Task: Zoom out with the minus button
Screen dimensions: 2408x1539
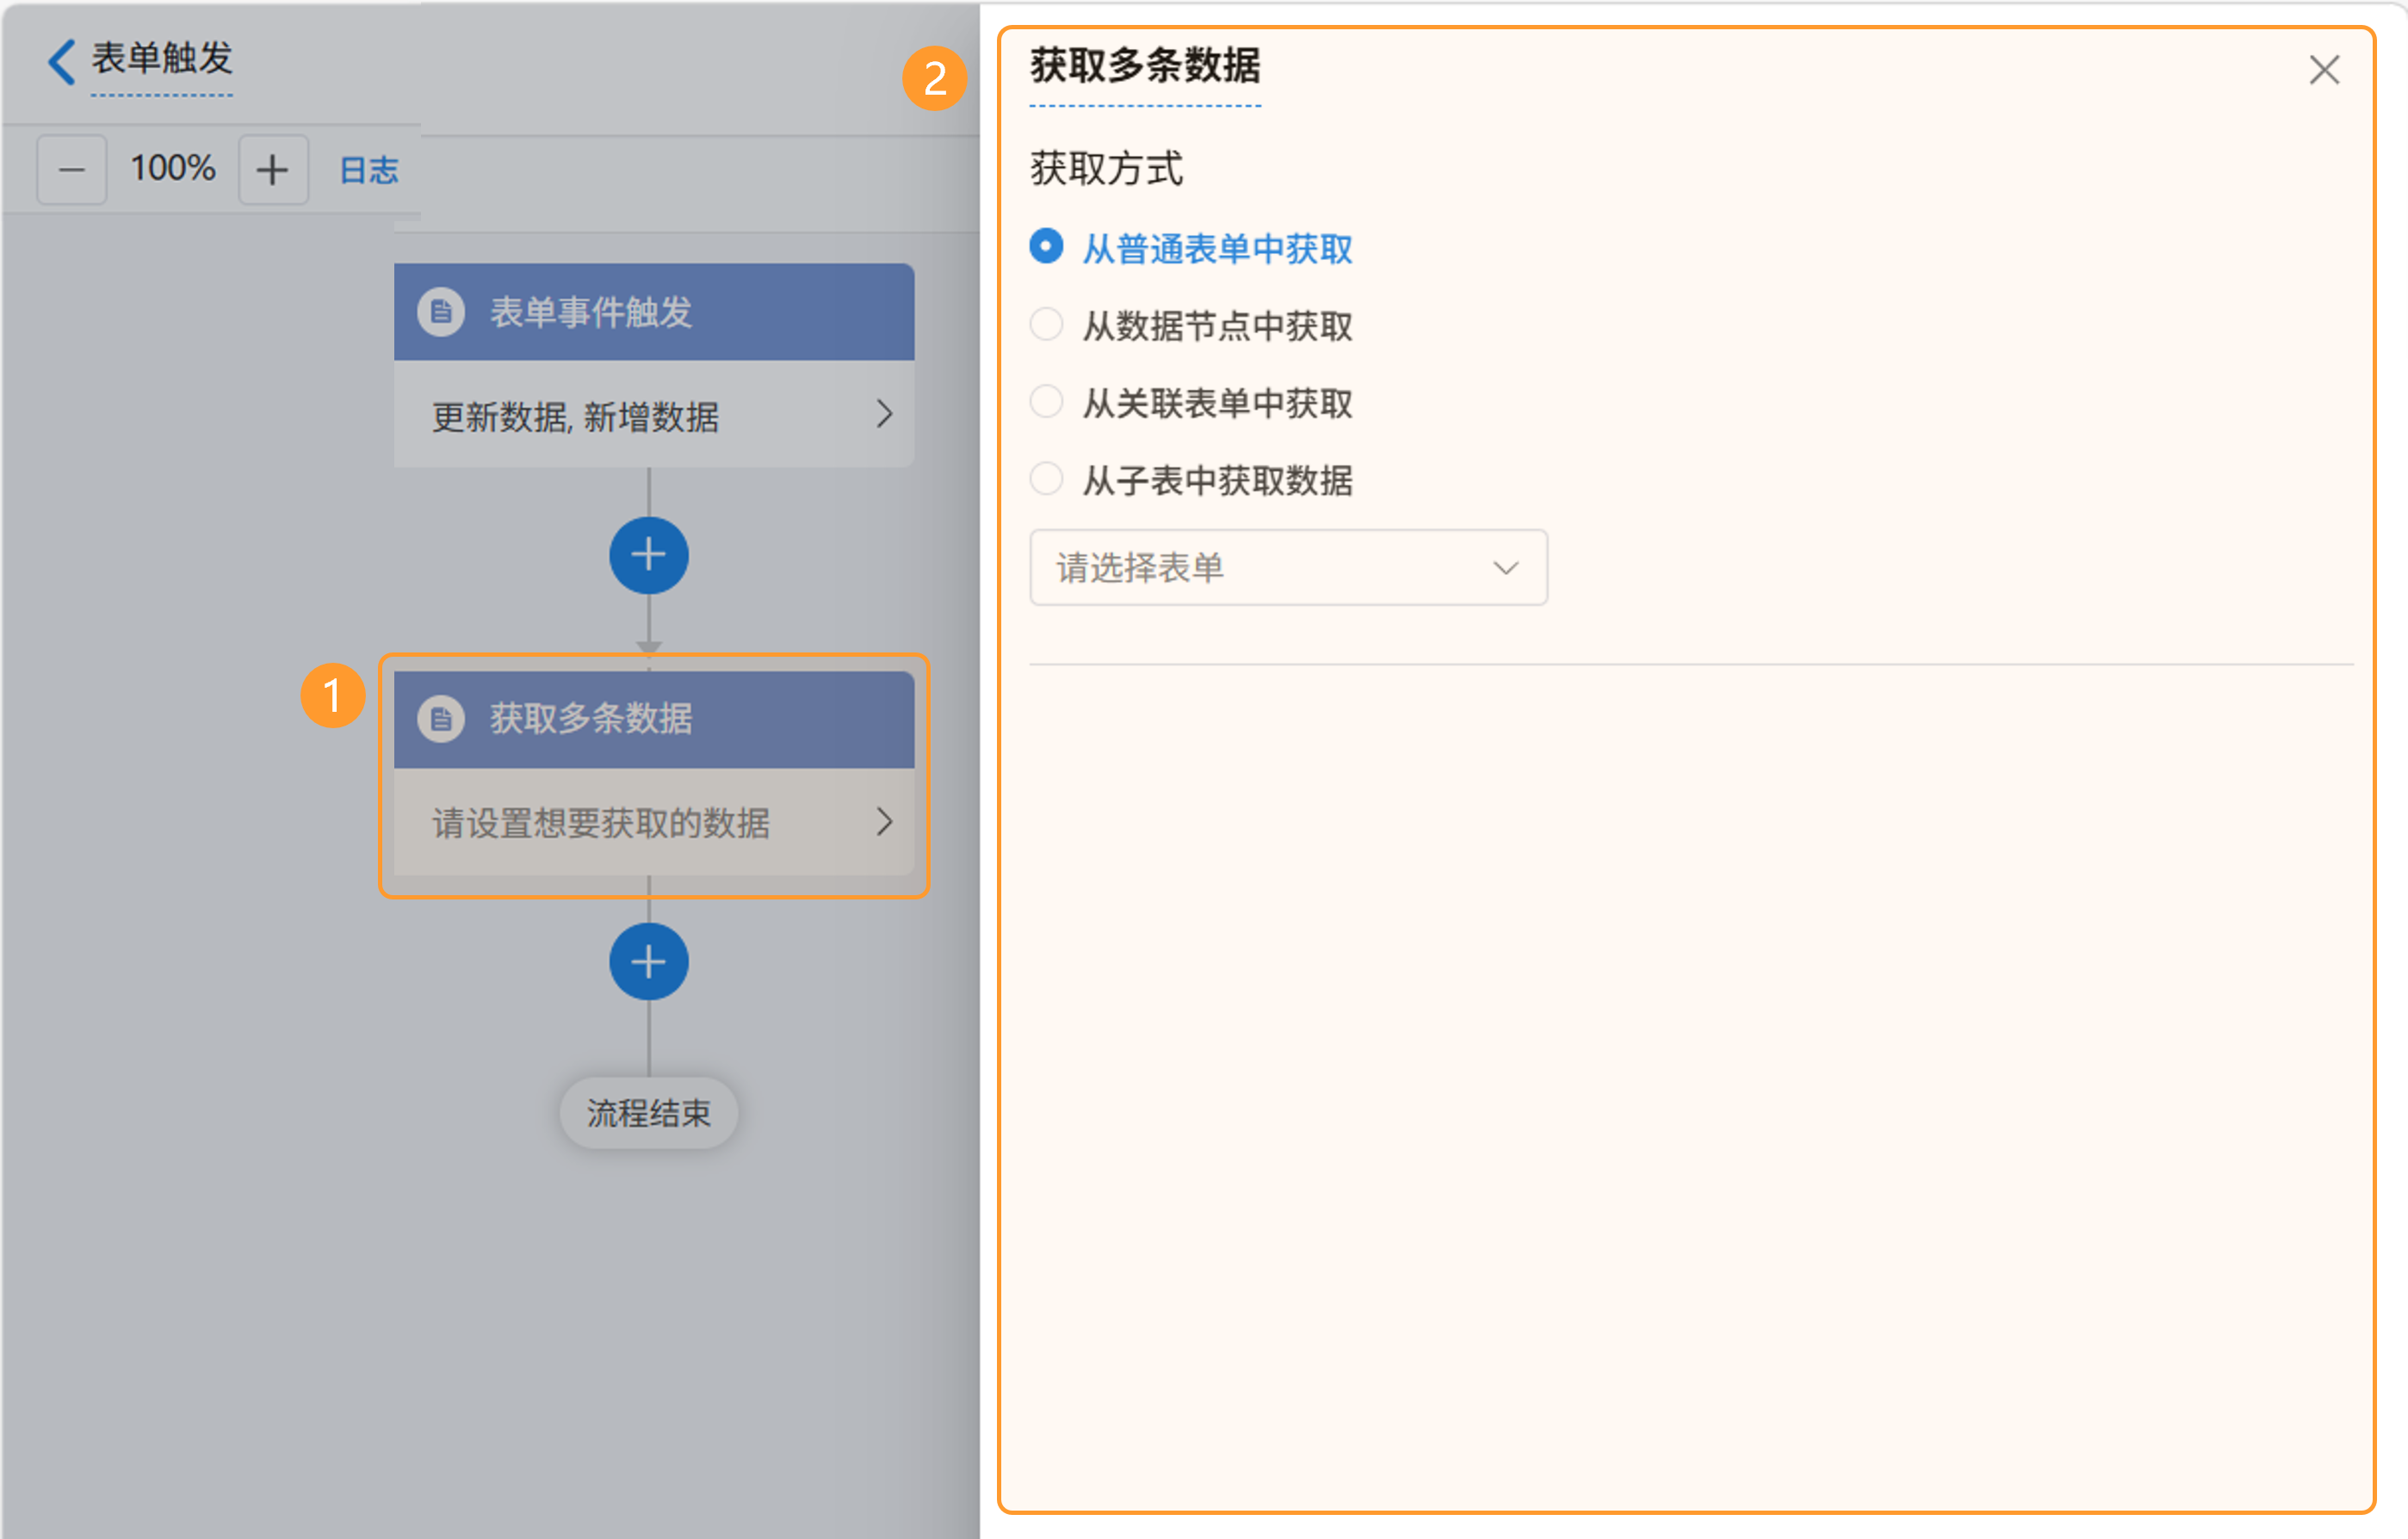Action: 72,170
